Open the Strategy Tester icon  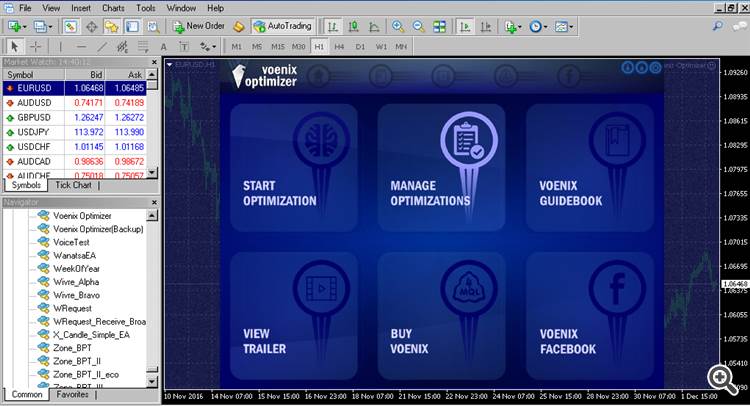(153, 26)
